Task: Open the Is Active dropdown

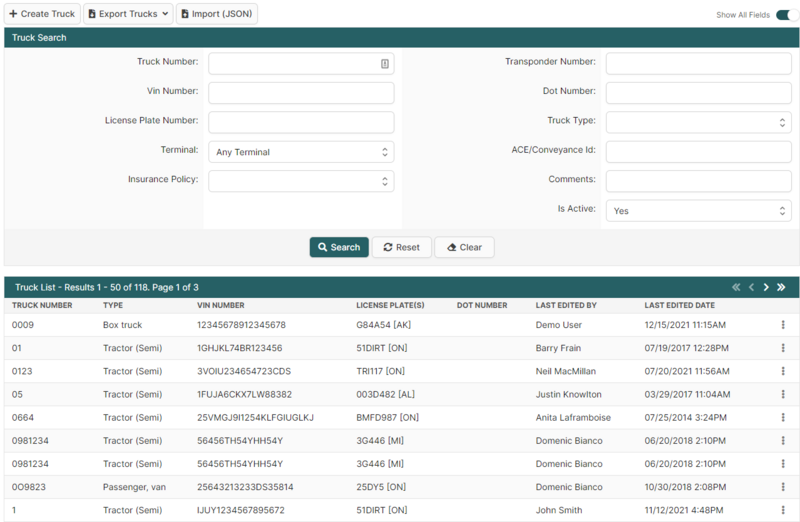Action: pos(698,211)
